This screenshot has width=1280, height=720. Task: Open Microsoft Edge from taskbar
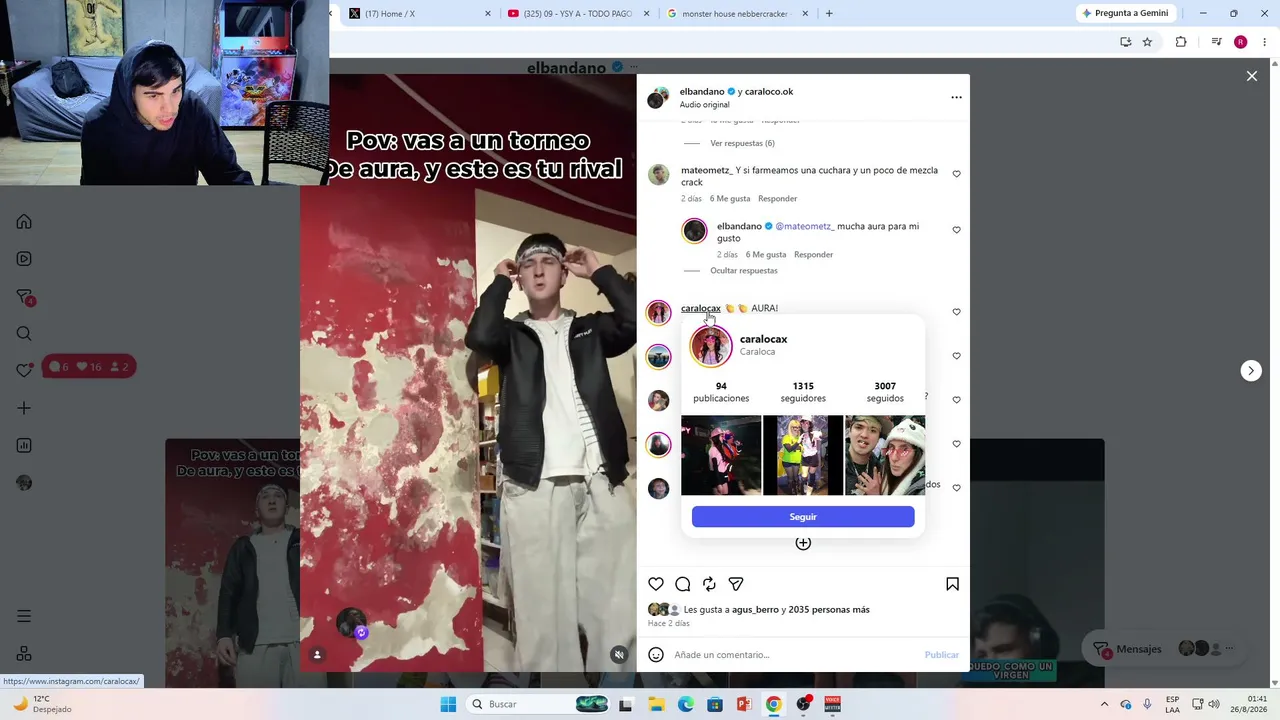coord(685,704)
